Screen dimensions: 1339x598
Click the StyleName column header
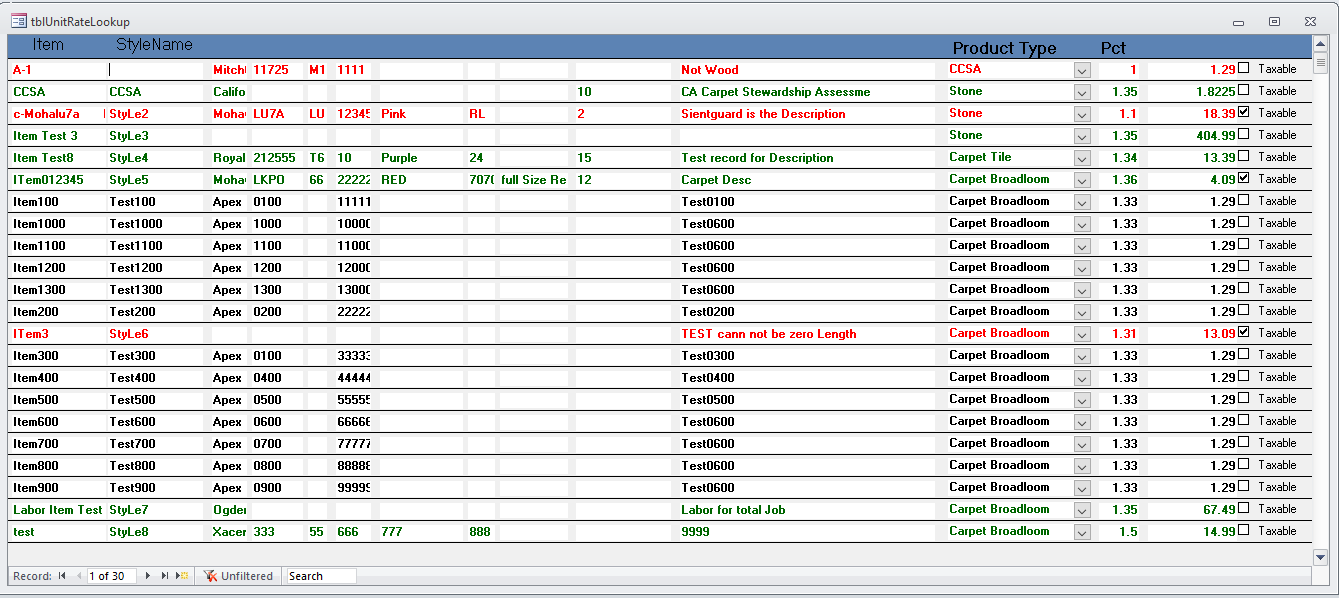click(x=154, y=45)
